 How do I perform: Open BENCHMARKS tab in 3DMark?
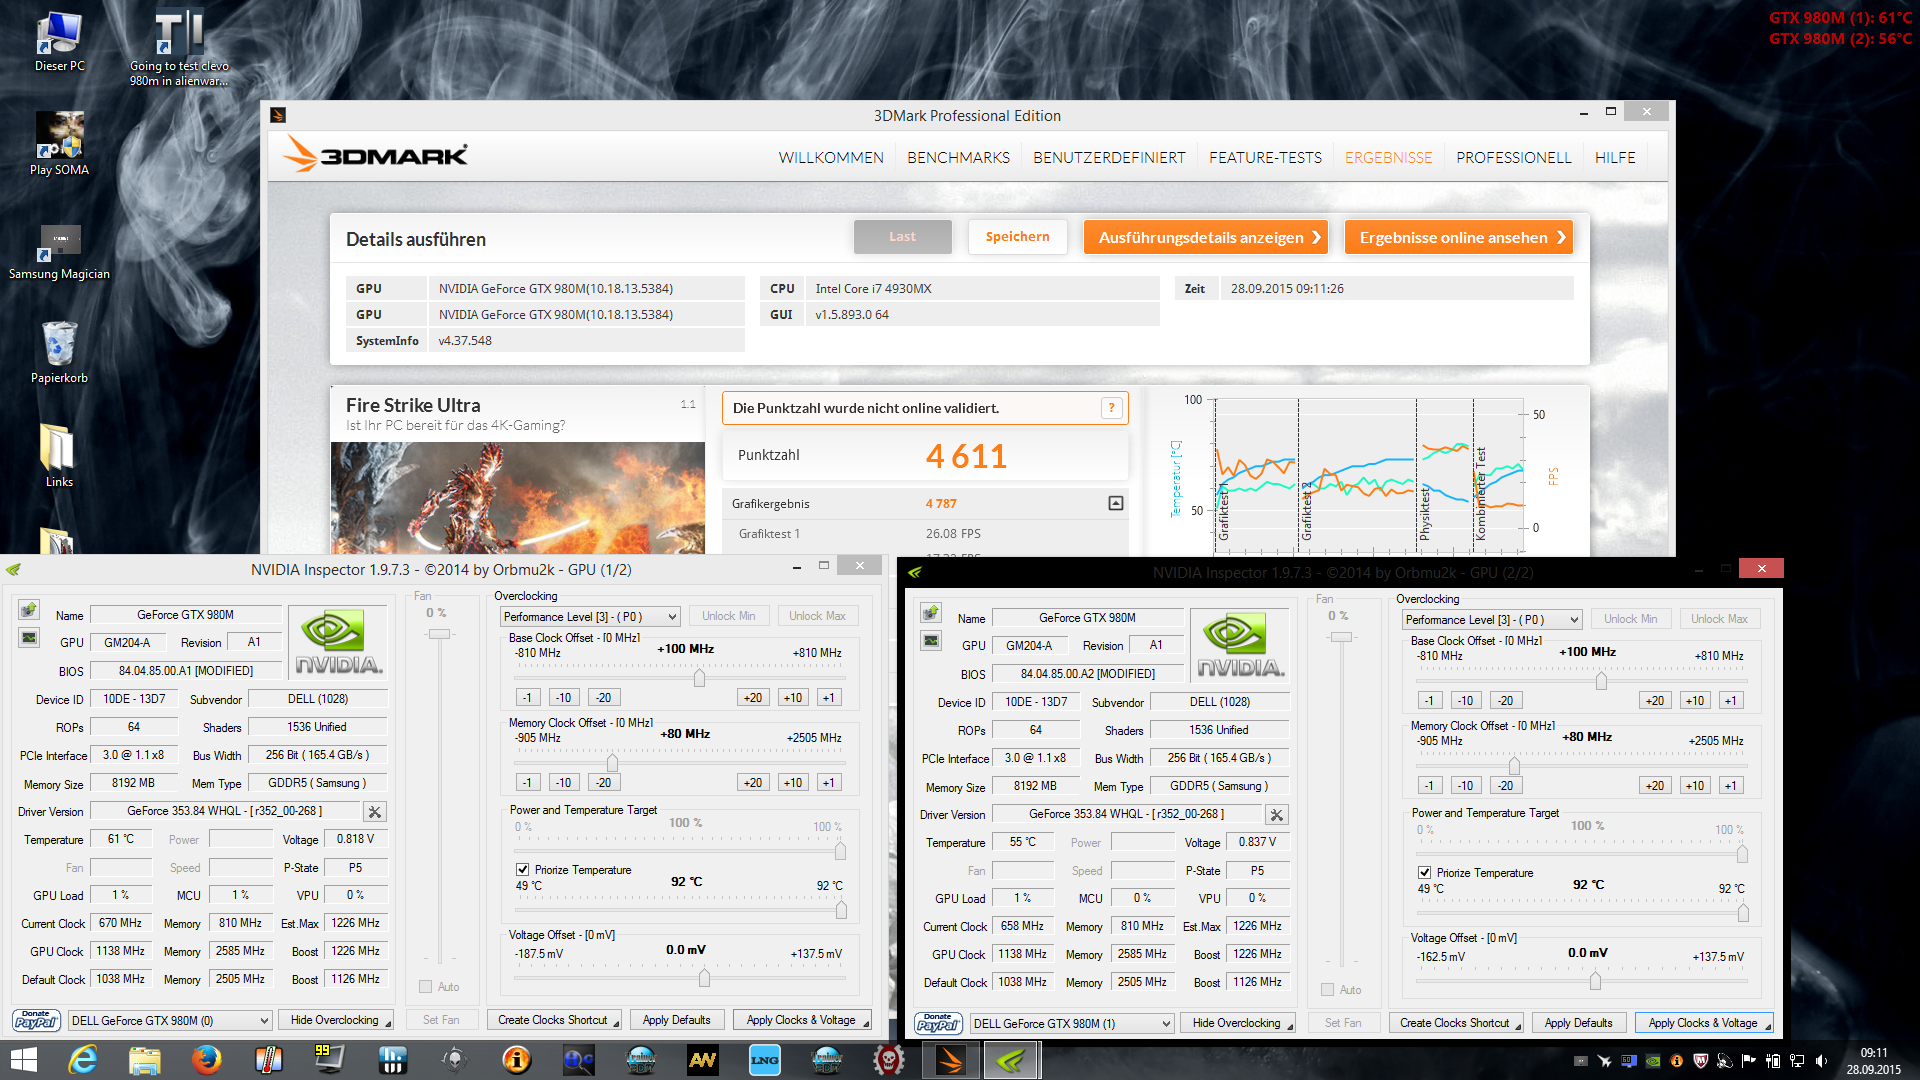958,158
